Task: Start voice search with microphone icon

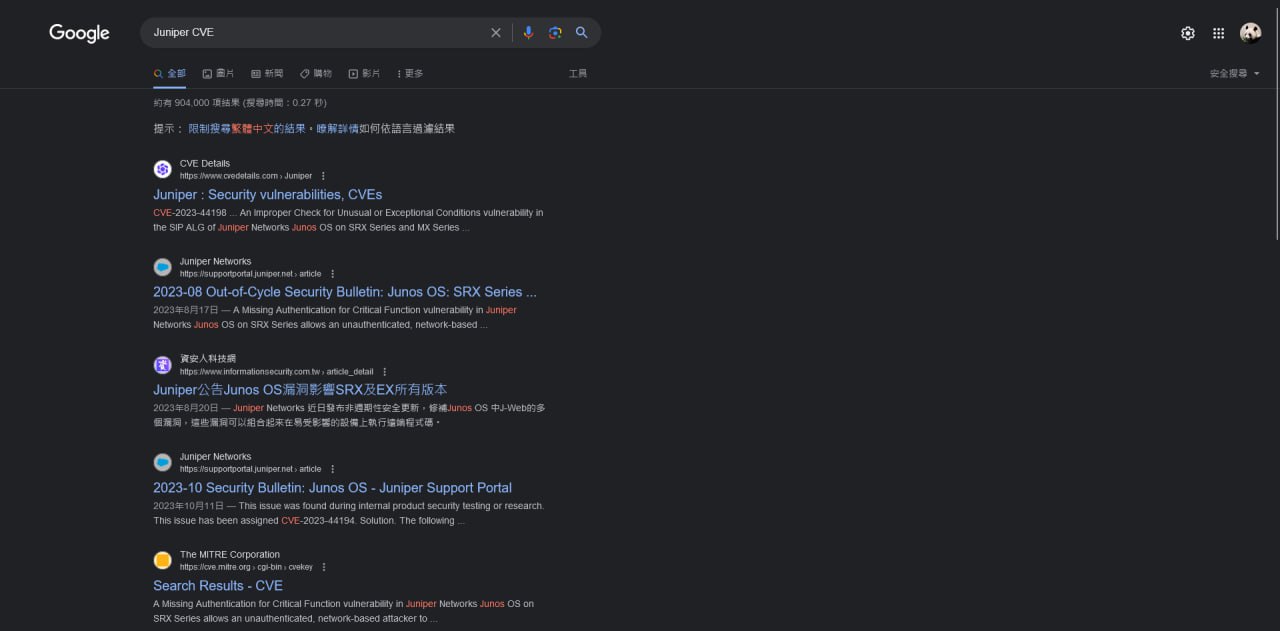Action: [x=528, y=33]
